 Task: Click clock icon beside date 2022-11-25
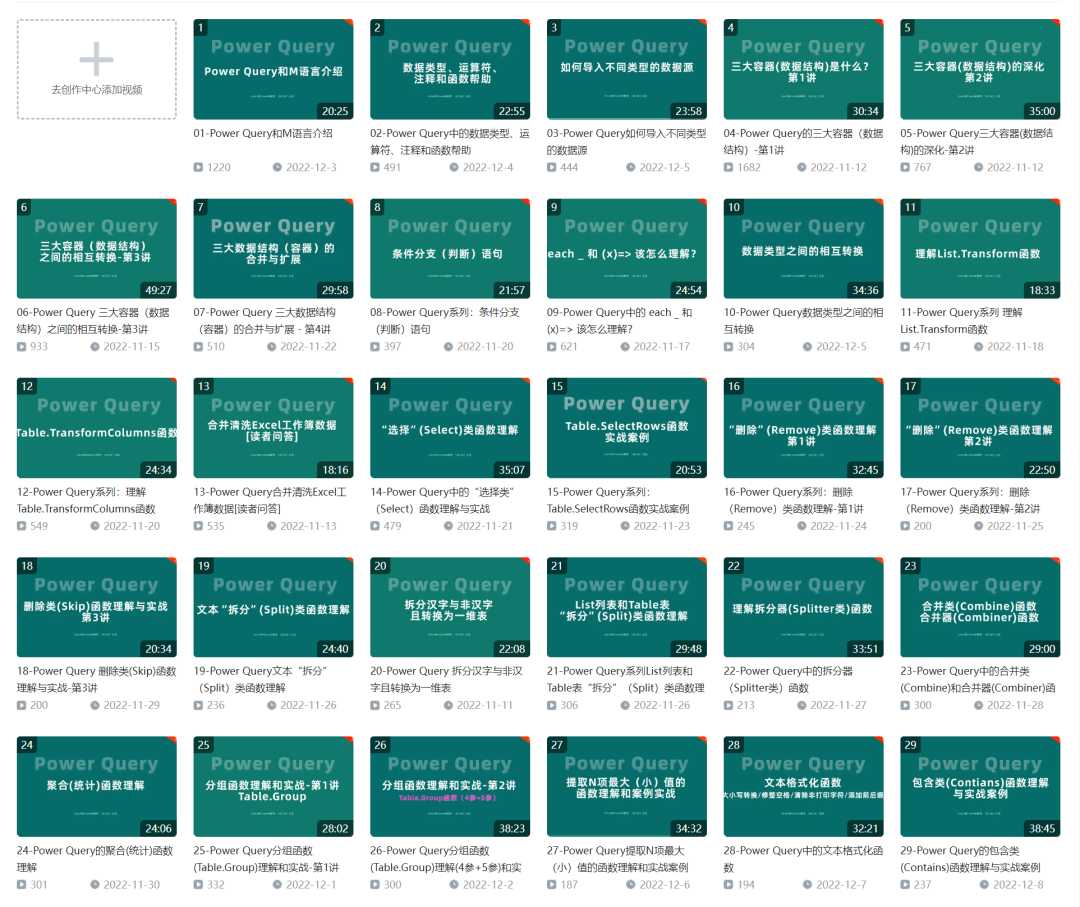(978, 526)
